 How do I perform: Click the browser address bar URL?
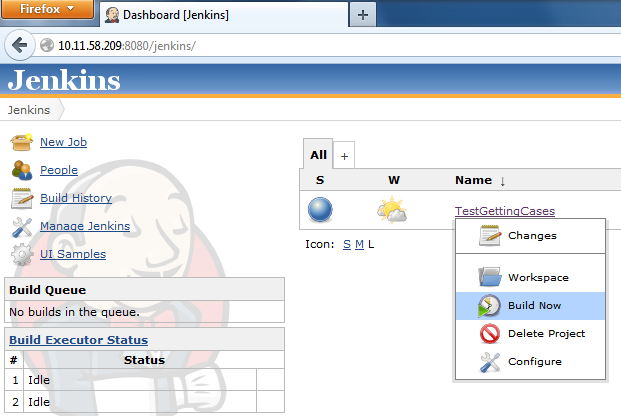127,46
